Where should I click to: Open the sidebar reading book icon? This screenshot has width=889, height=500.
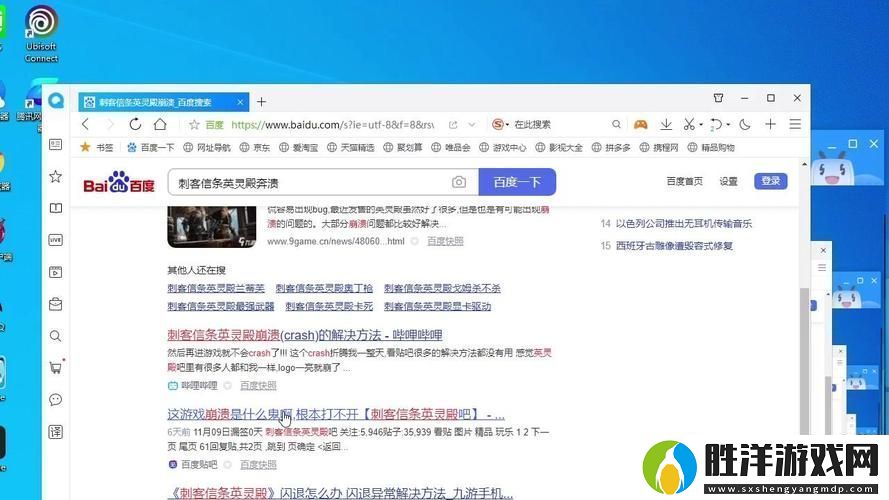click(x=56, y=208)
